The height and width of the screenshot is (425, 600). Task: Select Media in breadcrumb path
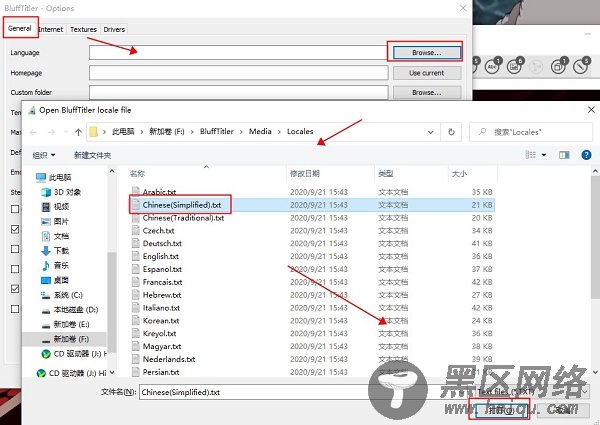click(260, 132)
